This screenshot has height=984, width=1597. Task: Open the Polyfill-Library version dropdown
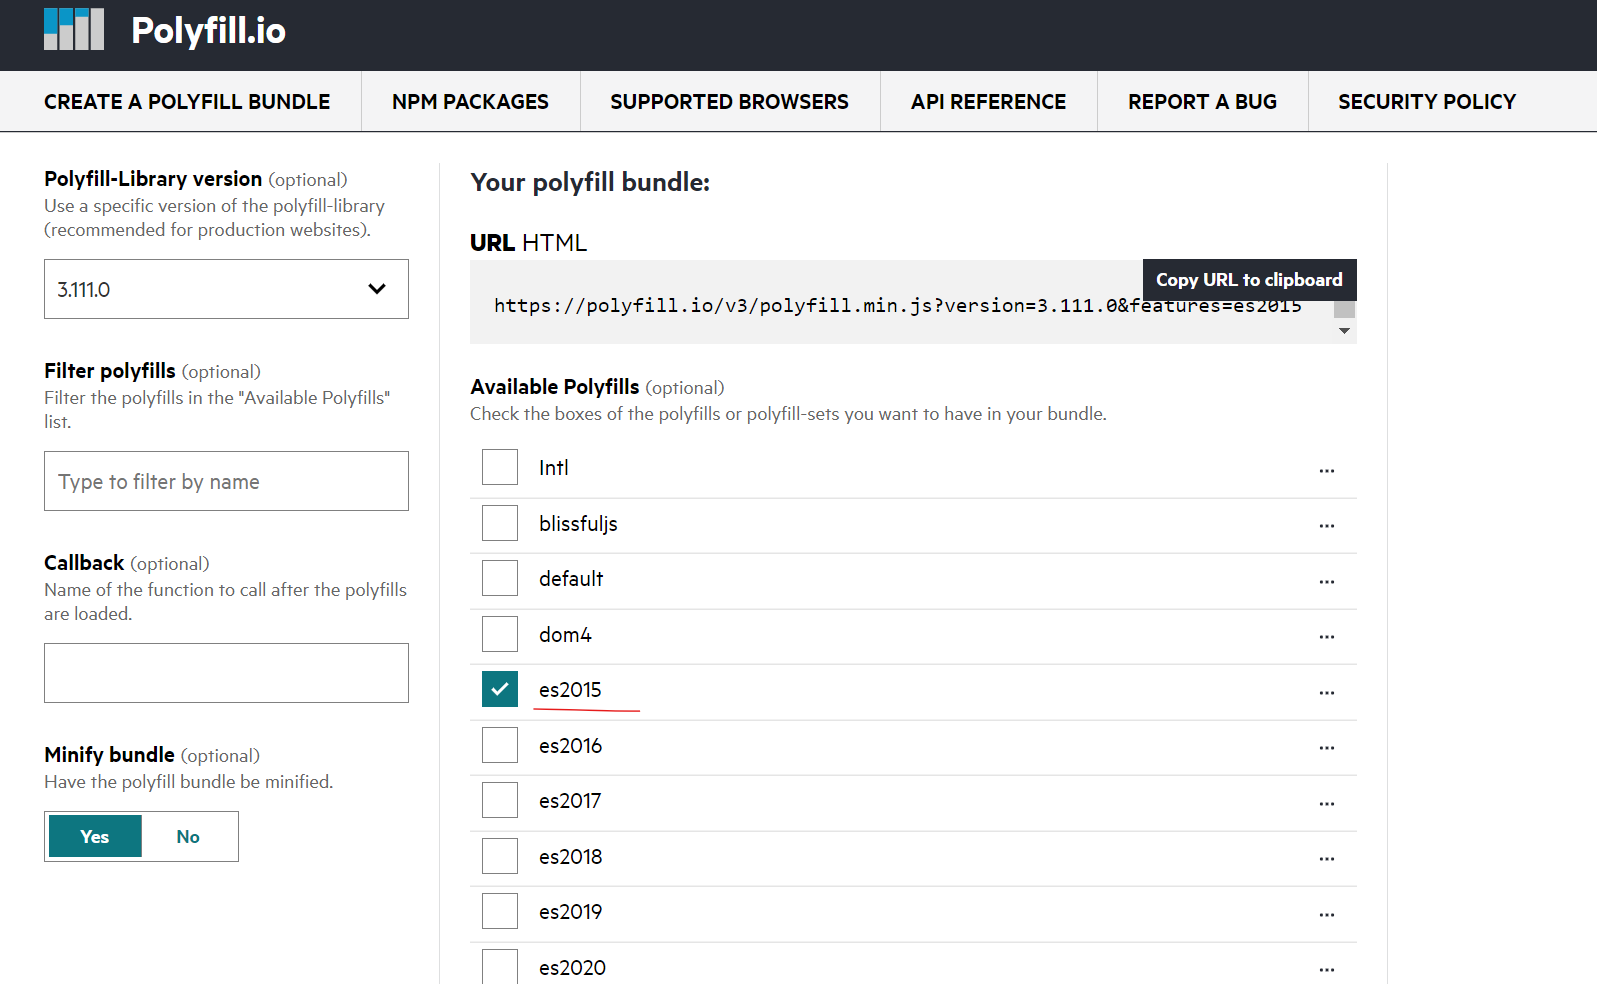226,289
